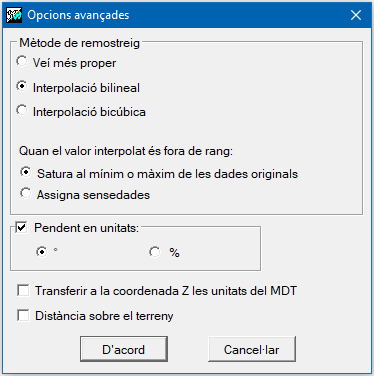Open the application icon menu in title bar
The image size is (374, 376).
point(14,15)
